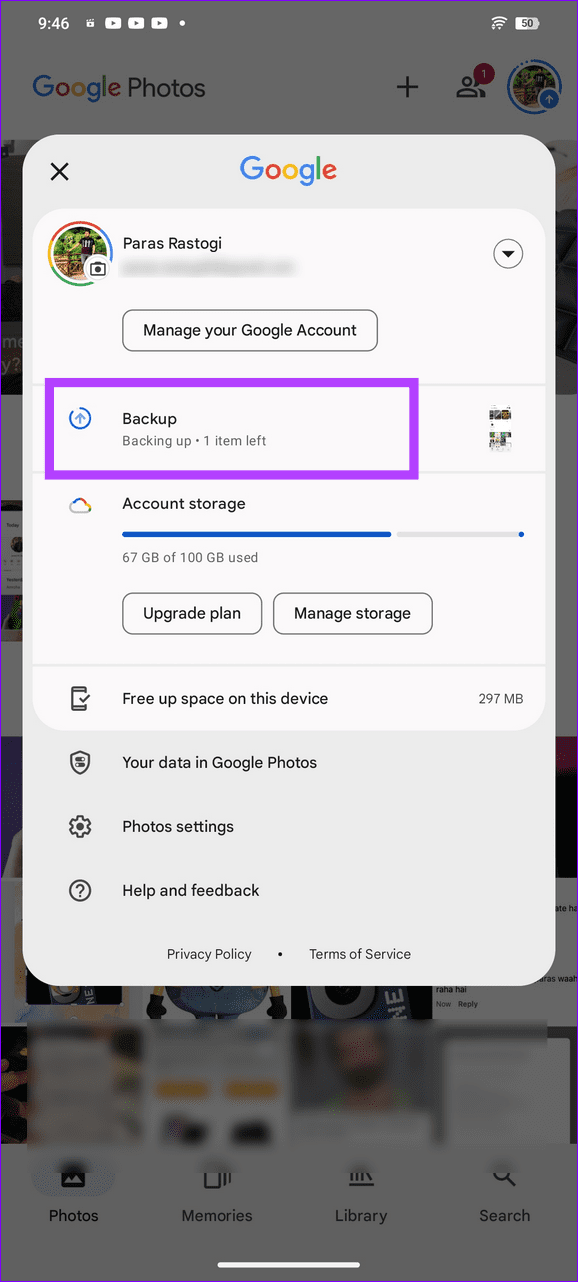Tap the profile avatar in top right
578x1282 pixels.
[534, 86]
